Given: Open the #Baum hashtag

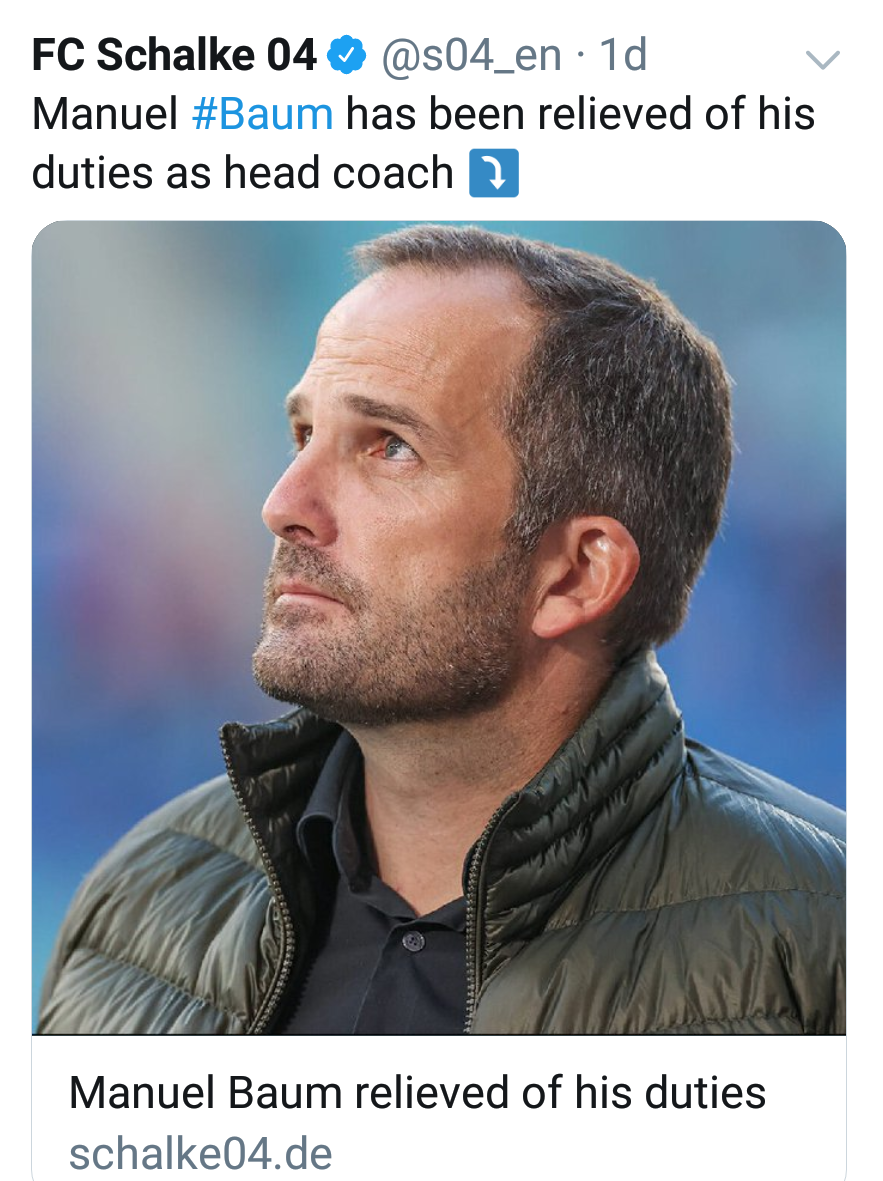Looking at the screenshot, I should tap(262, 114).
